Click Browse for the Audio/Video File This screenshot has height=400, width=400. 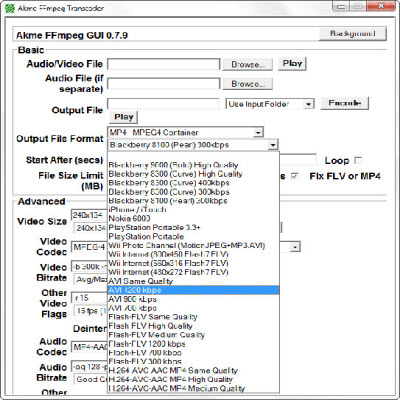(247, 64)
